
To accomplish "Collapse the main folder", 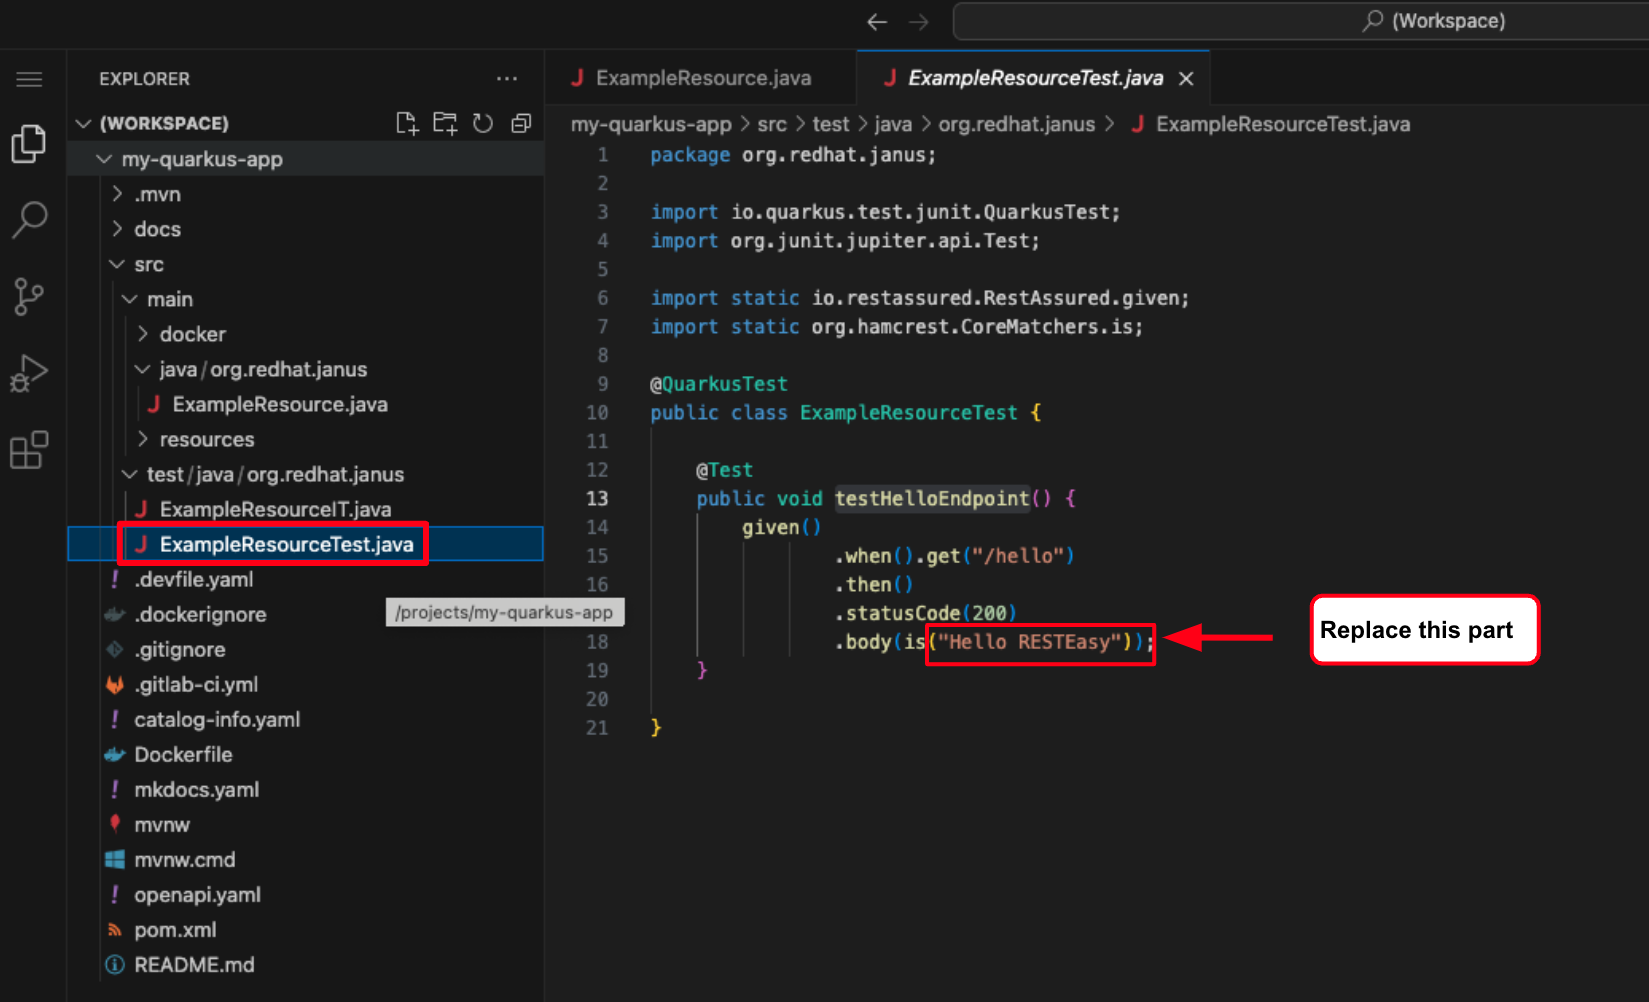I will click(x=305, y=299).
